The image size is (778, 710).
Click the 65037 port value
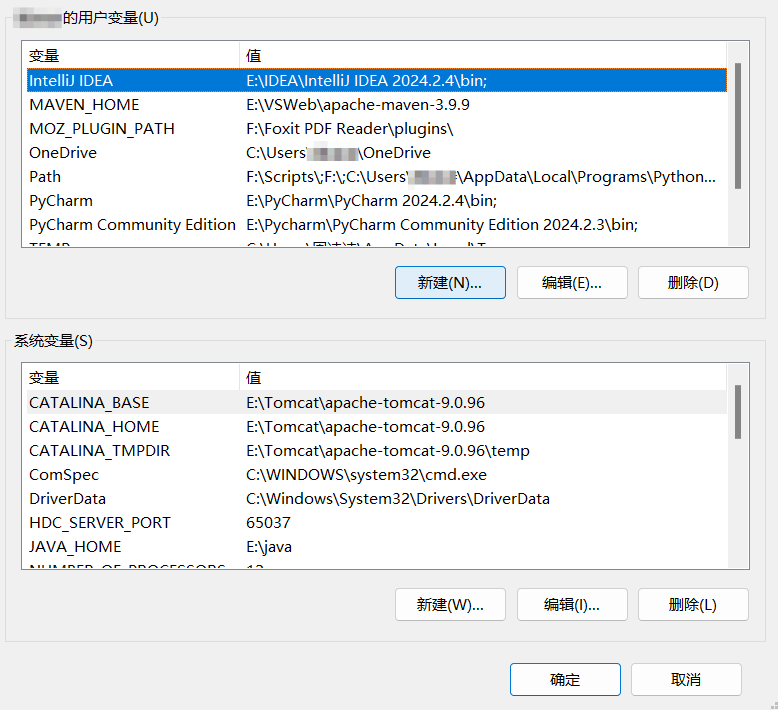(268, 522)
